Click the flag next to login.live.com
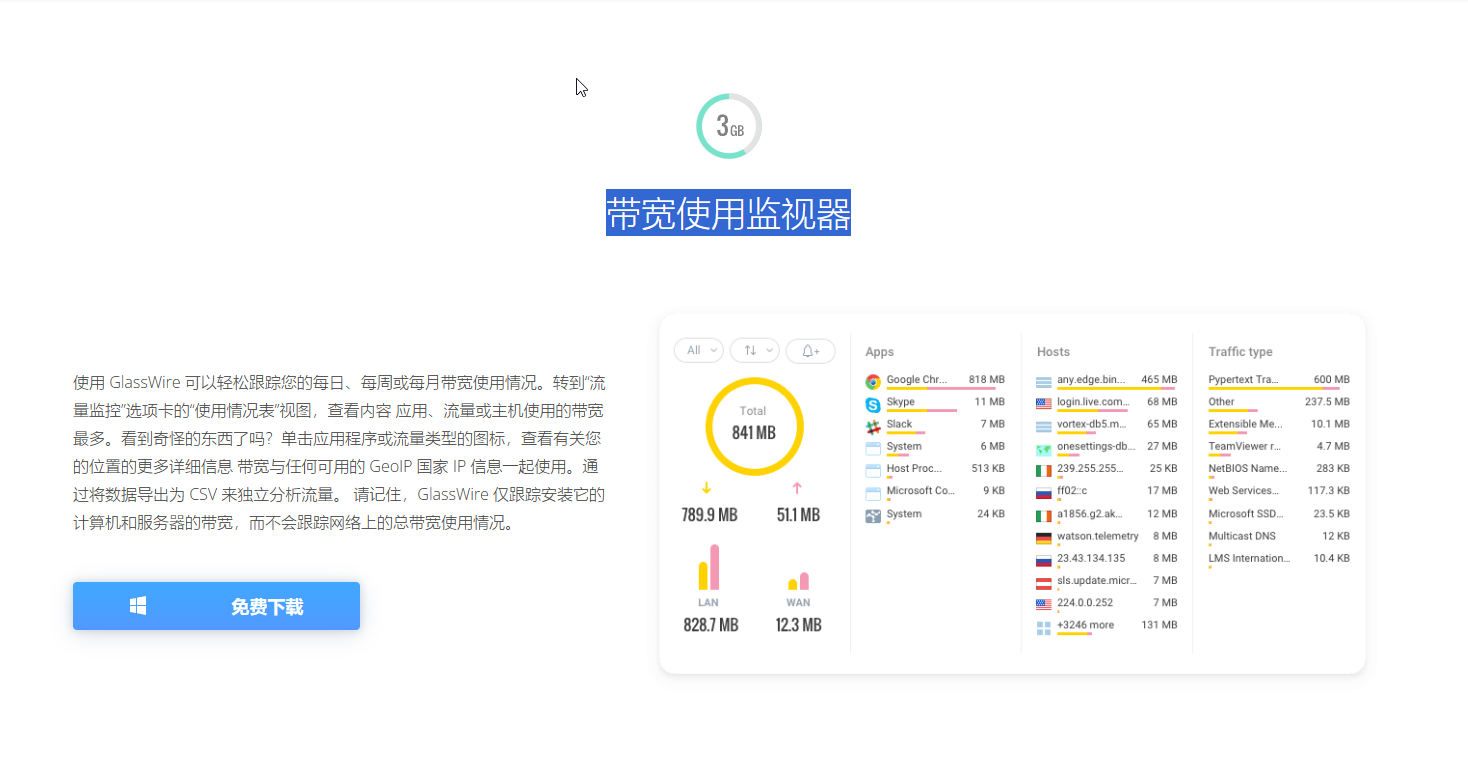 [1044, 404]
